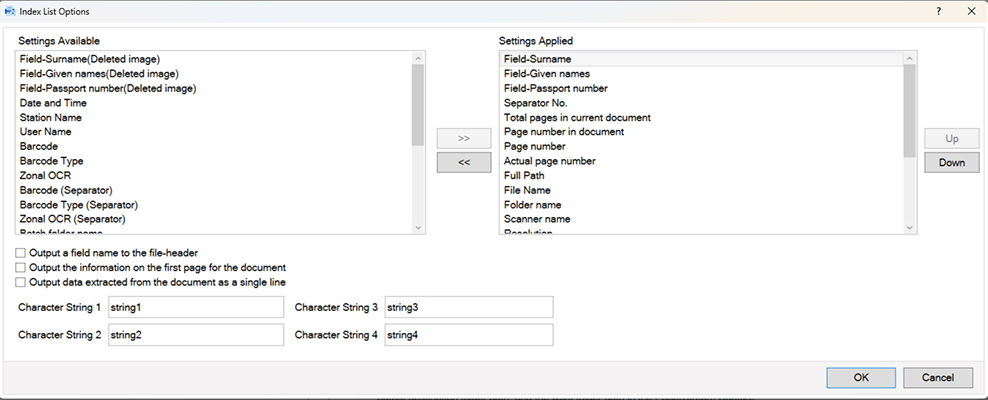
Task: Select Zonal OCR in Settings Available
Action: click(x=45, y=175)
